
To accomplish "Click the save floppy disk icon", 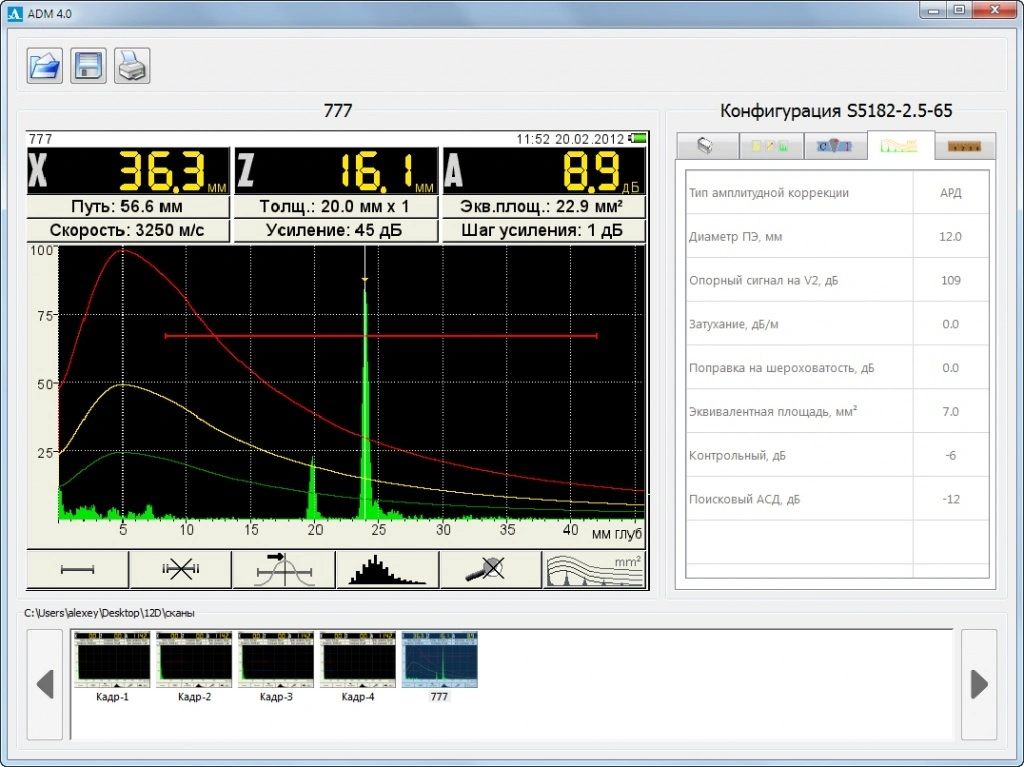I will (88, 66).
